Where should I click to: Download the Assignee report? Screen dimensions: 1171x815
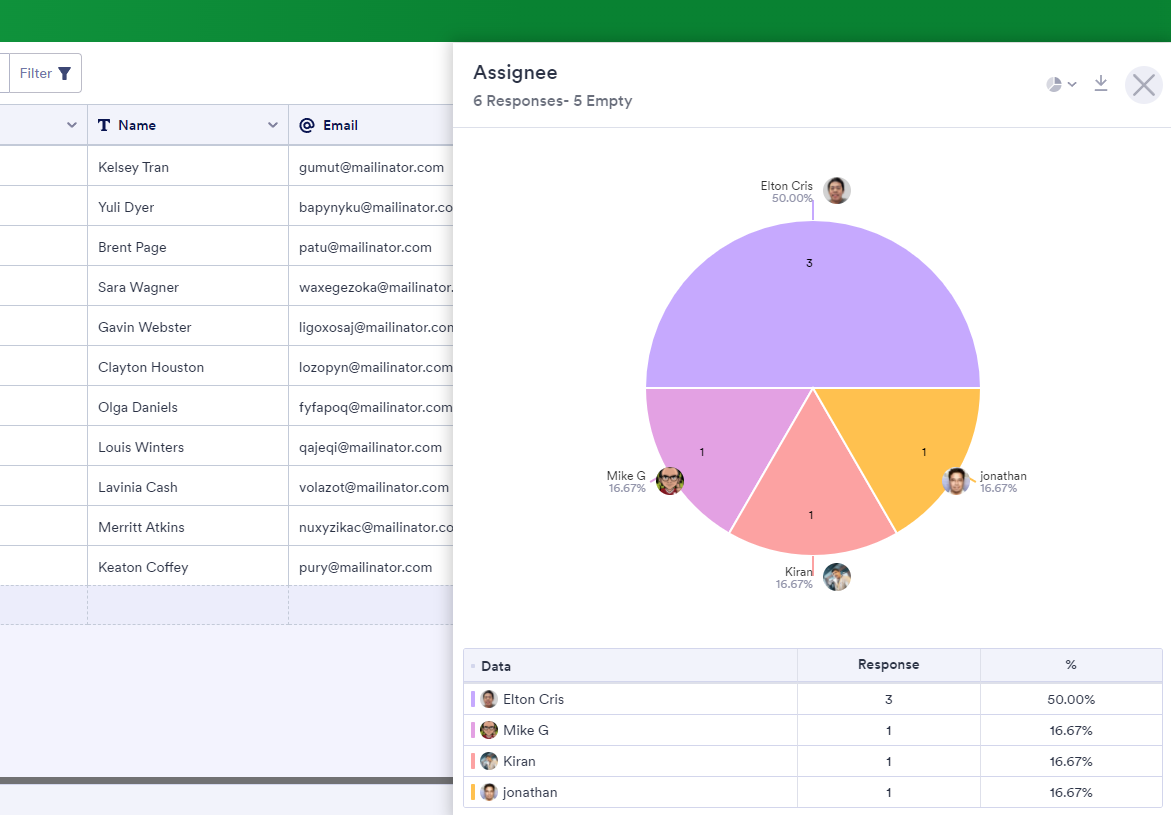pos(1101,84)
